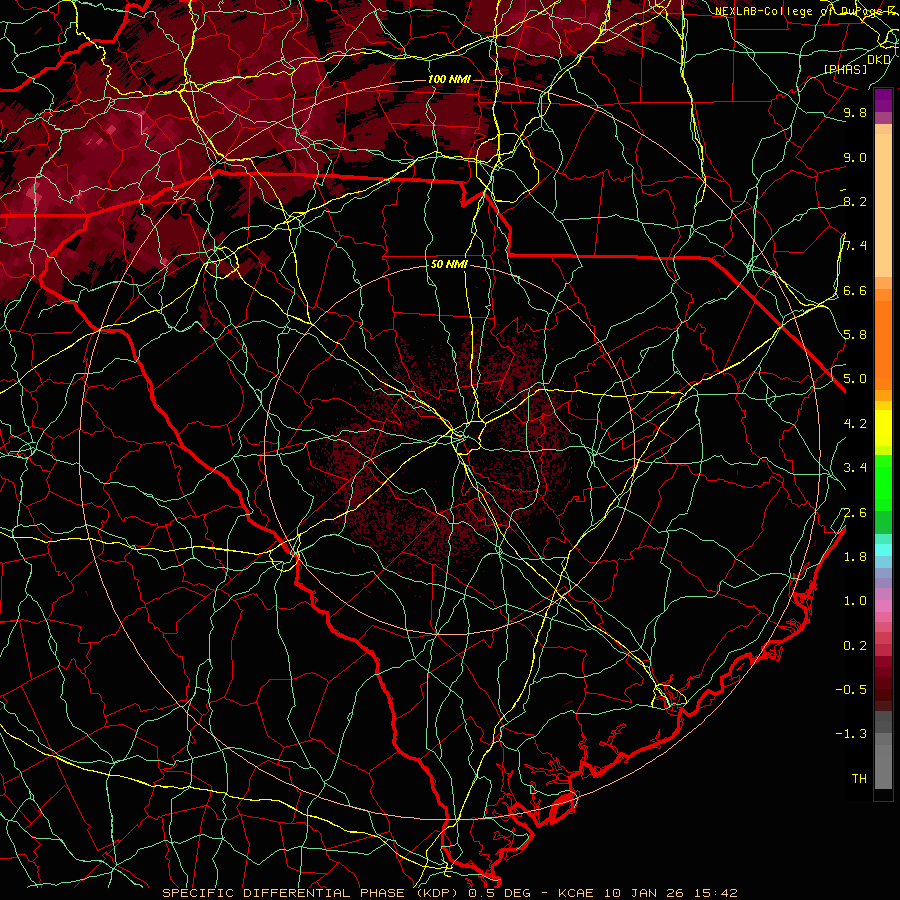Click the 9.8 legend value

coord(855,113)
